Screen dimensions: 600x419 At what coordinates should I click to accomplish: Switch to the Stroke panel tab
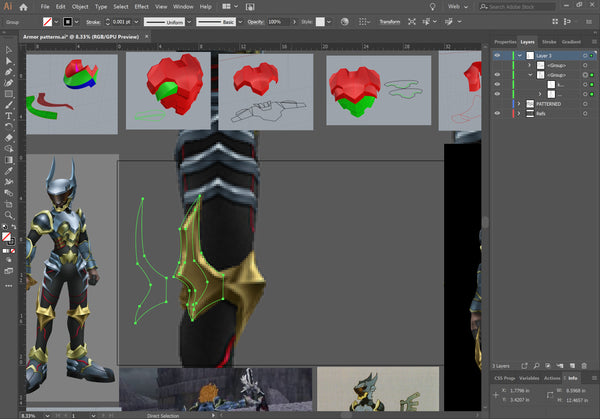point(551,42)
